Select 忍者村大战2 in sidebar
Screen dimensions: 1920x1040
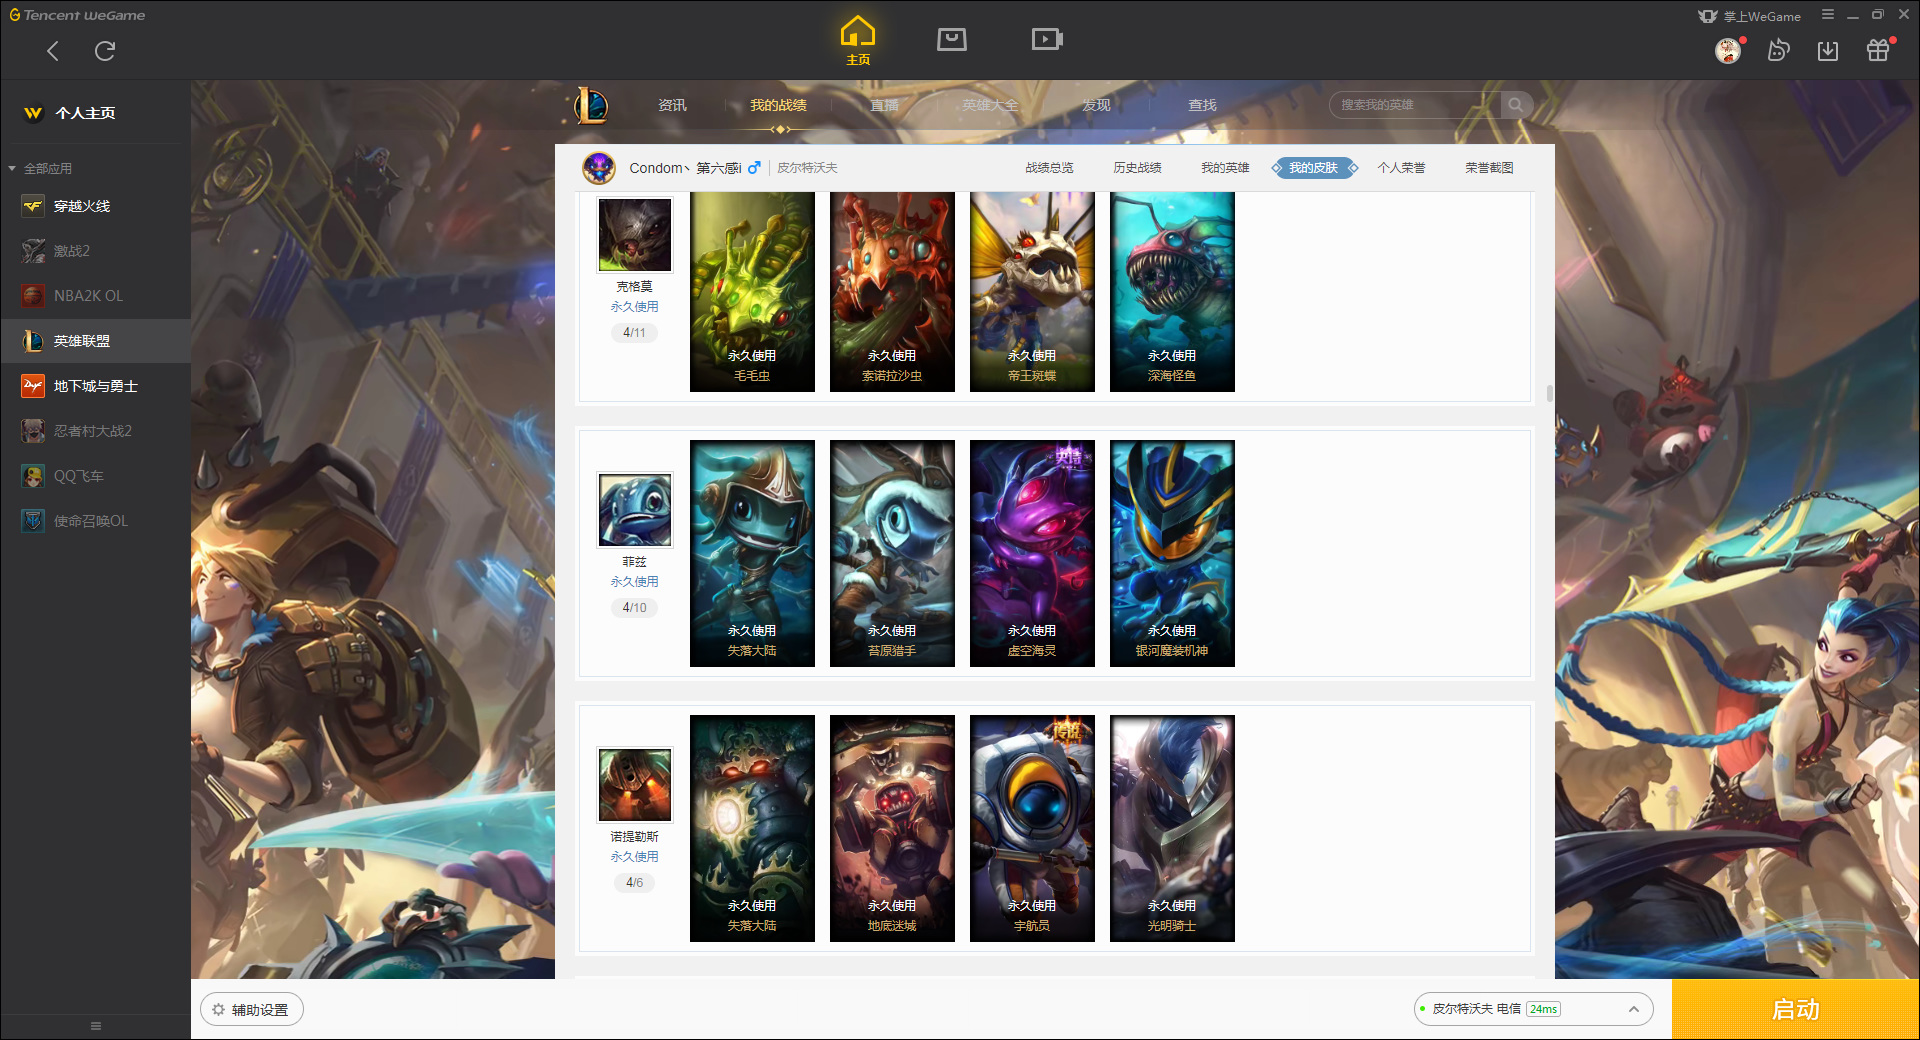point(95,431)
